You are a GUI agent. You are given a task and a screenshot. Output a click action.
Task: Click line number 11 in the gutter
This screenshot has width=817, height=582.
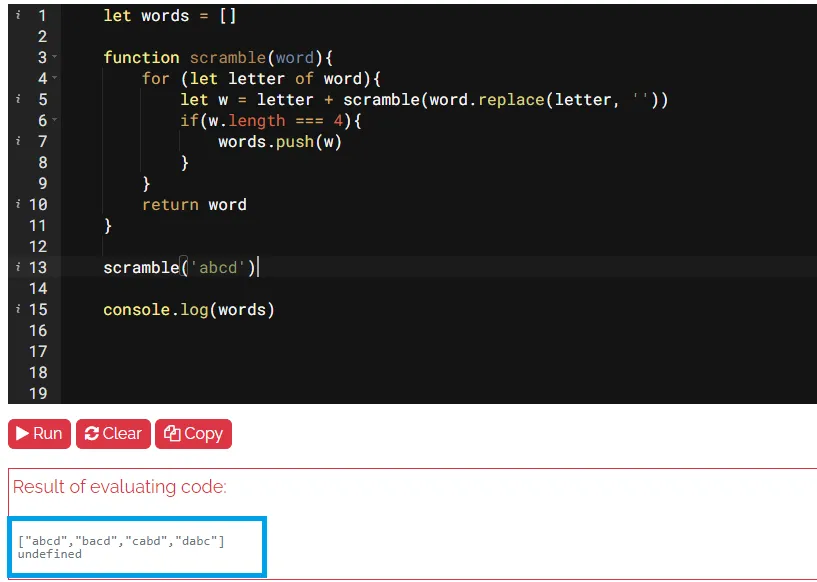pyautogui.click(x=38, y=226)
